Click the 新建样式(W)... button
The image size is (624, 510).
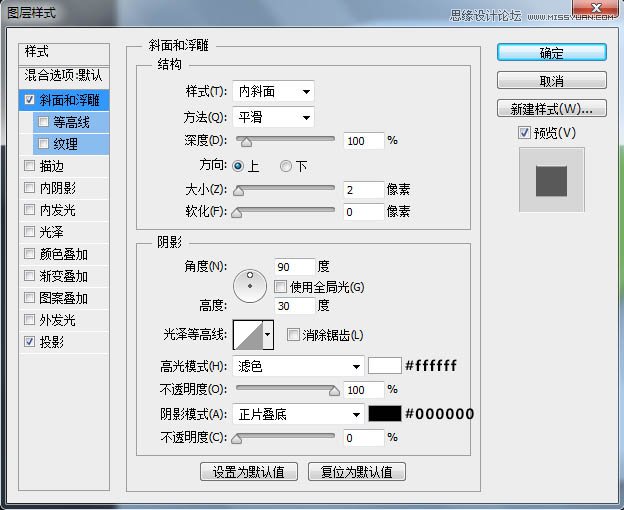[552, 108]
